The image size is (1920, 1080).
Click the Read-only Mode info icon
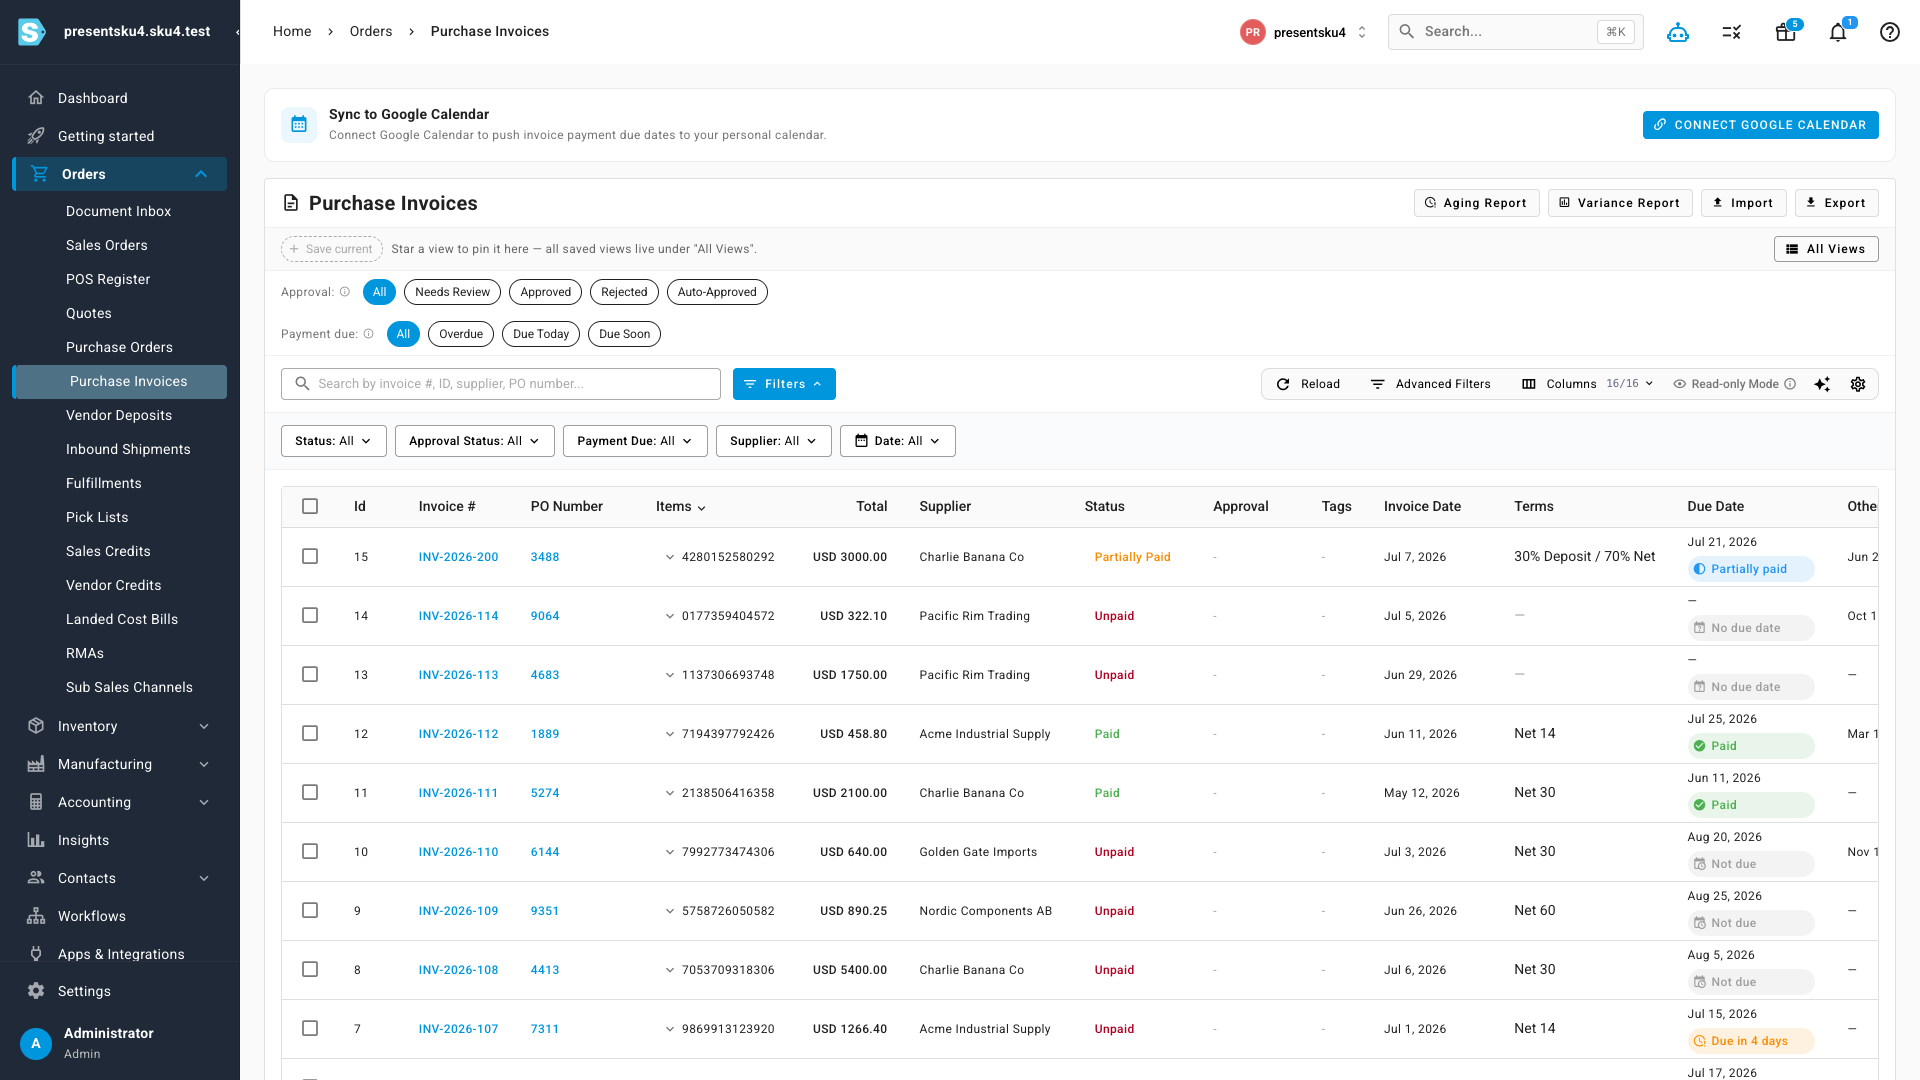click(x=1790, y=384)
